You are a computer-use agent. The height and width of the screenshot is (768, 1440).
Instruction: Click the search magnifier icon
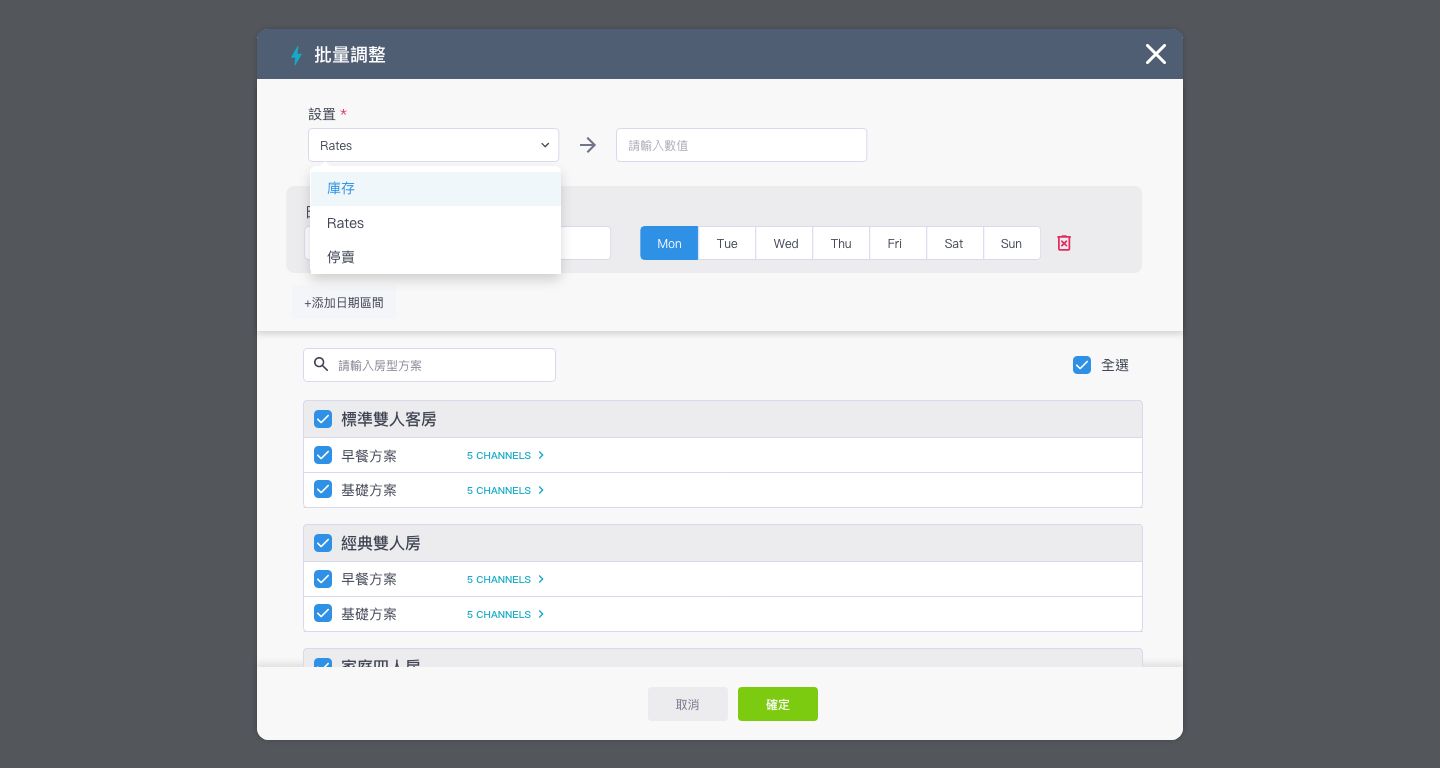[321, 365]
